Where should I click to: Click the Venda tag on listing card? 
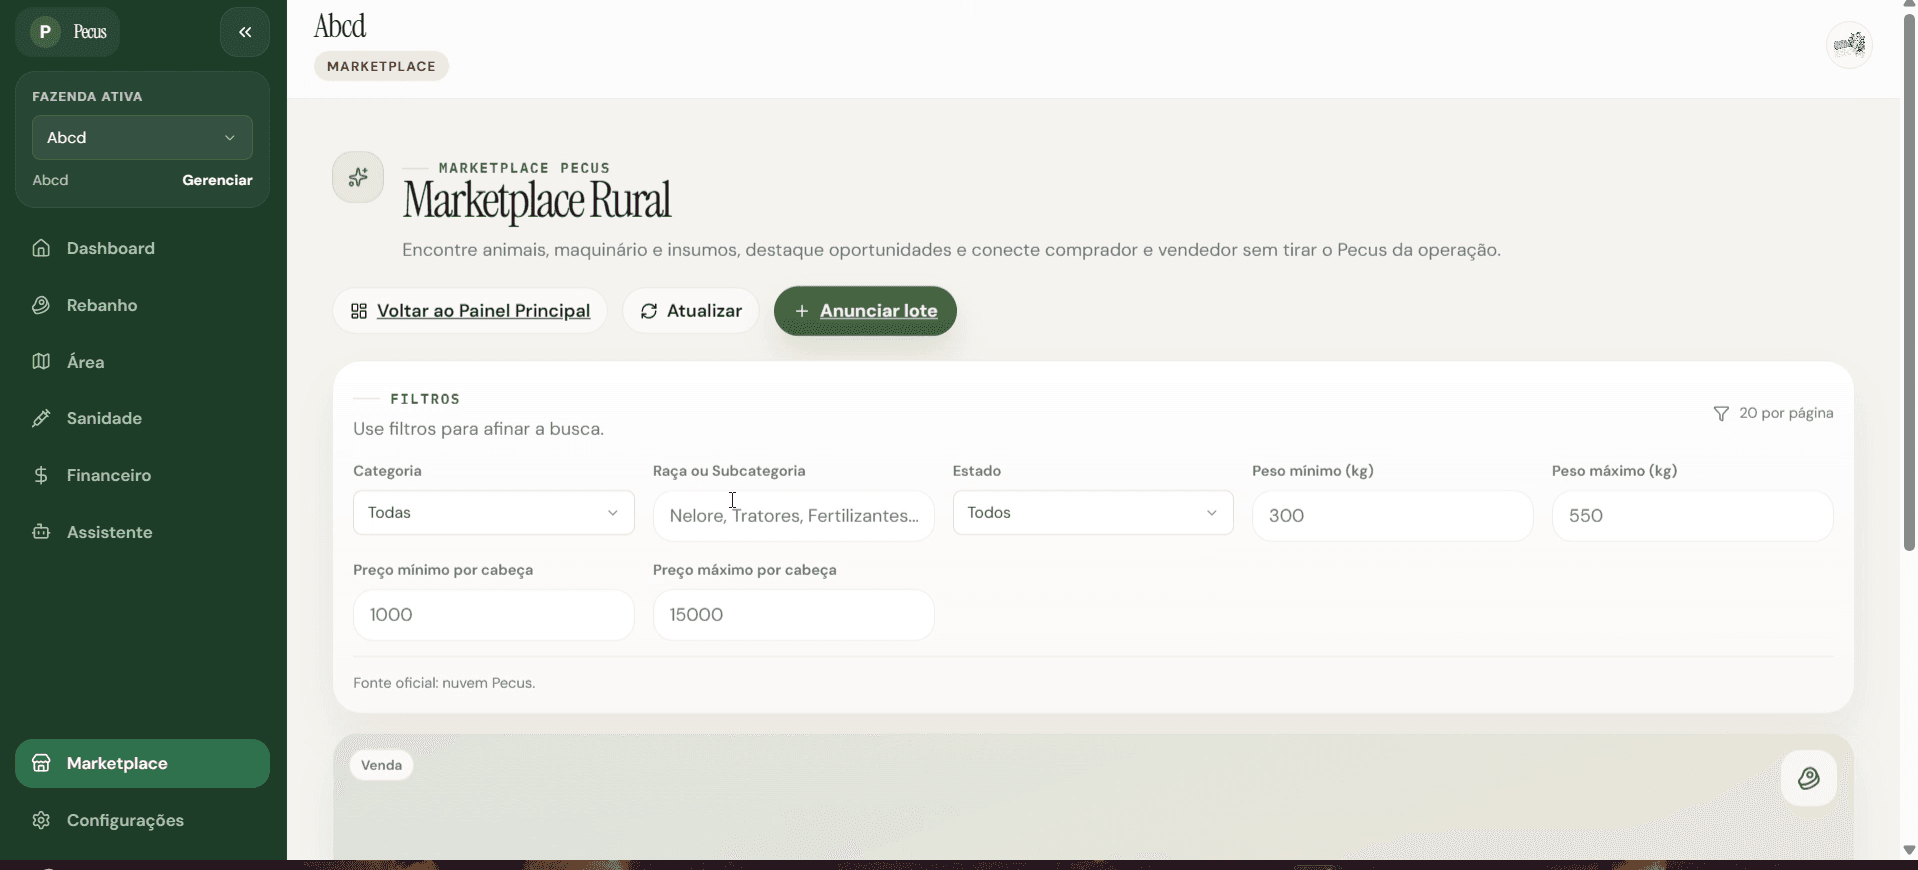(x=381, y=765)
